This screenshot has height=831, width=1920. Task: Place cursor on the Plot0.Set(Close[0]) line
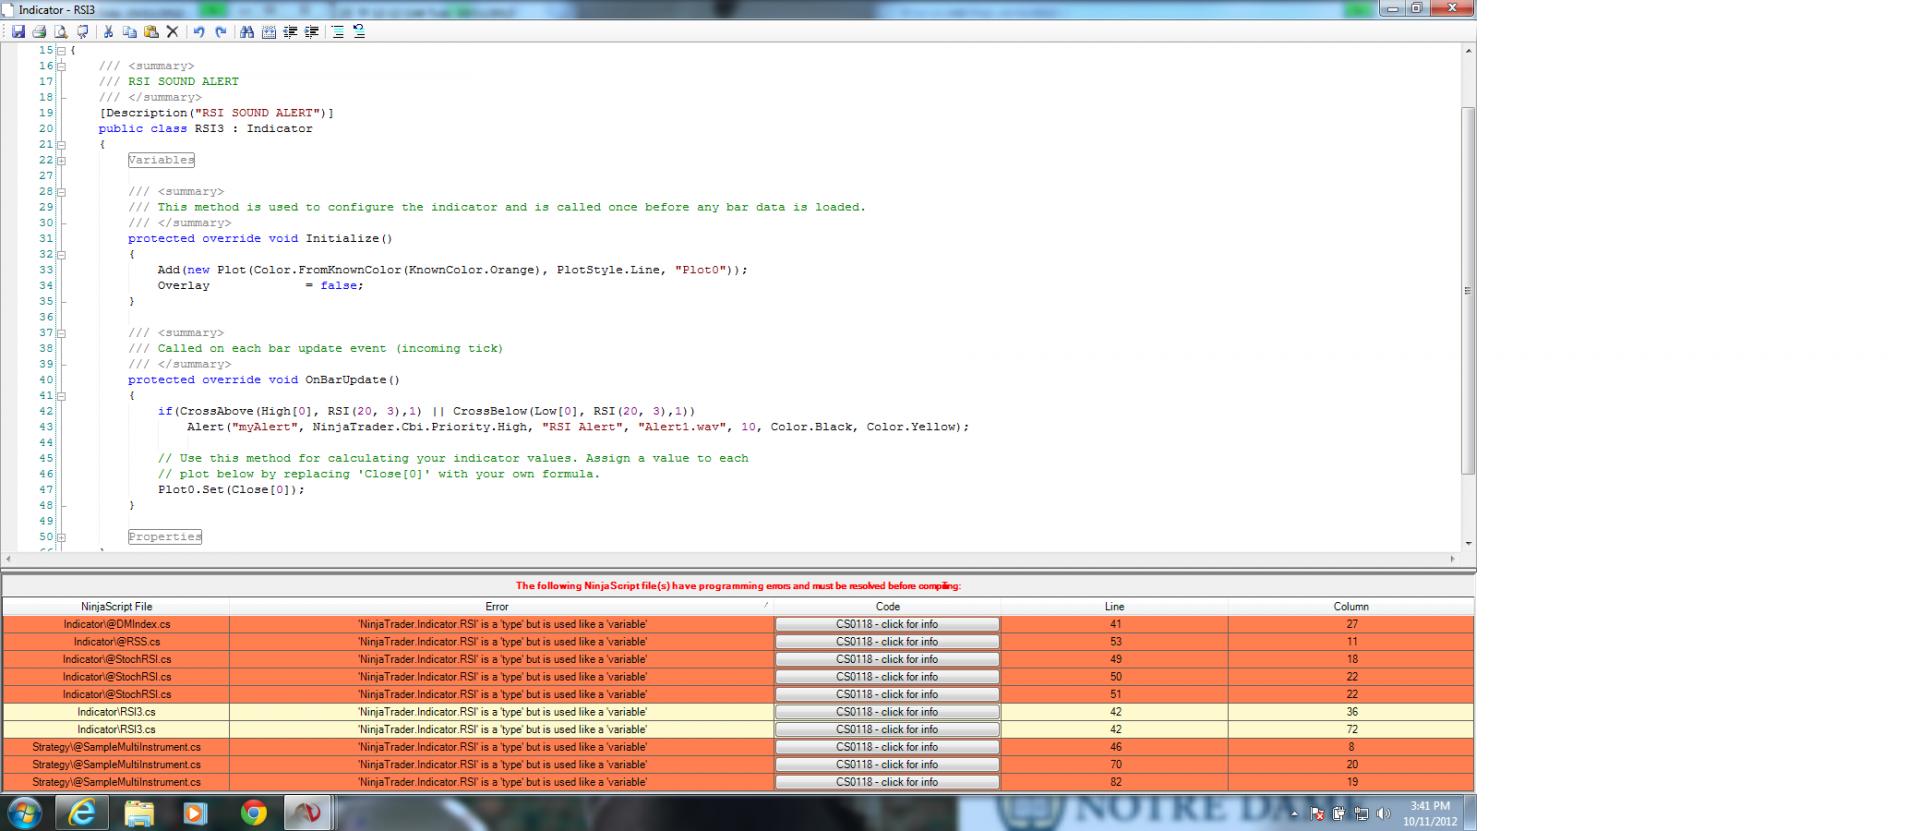tap(231, 490)
